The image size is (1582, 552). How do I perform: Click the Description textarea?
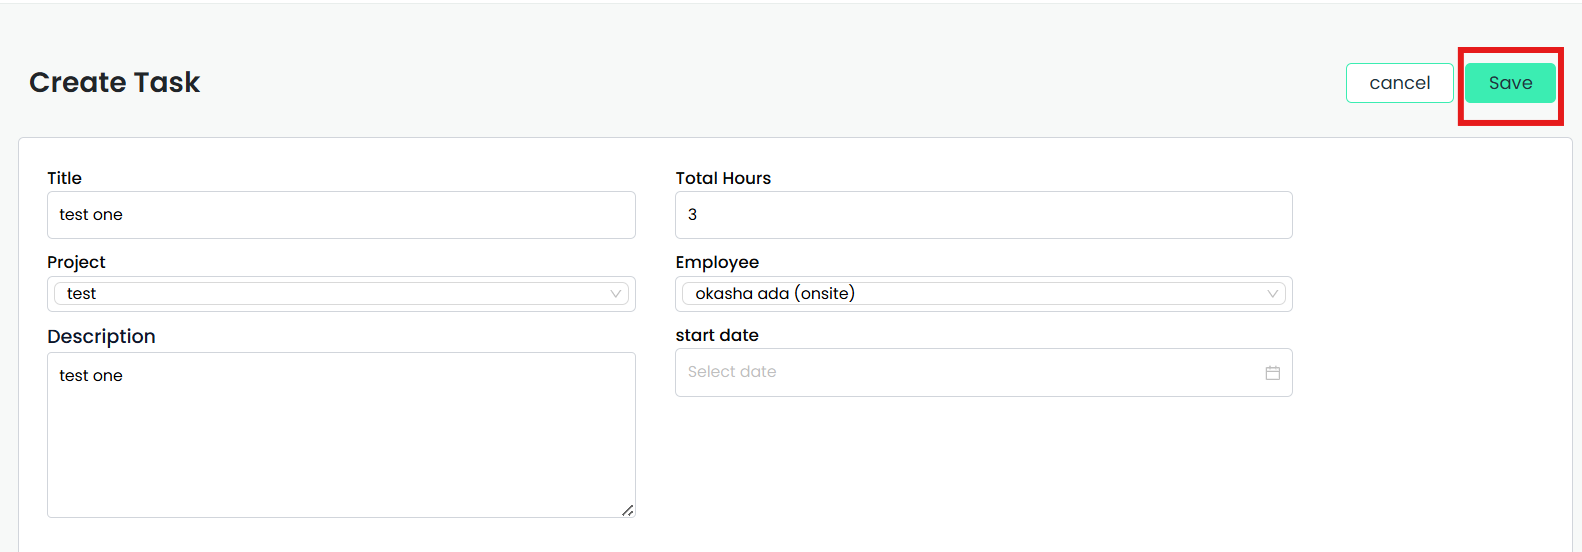pos(341,435)
